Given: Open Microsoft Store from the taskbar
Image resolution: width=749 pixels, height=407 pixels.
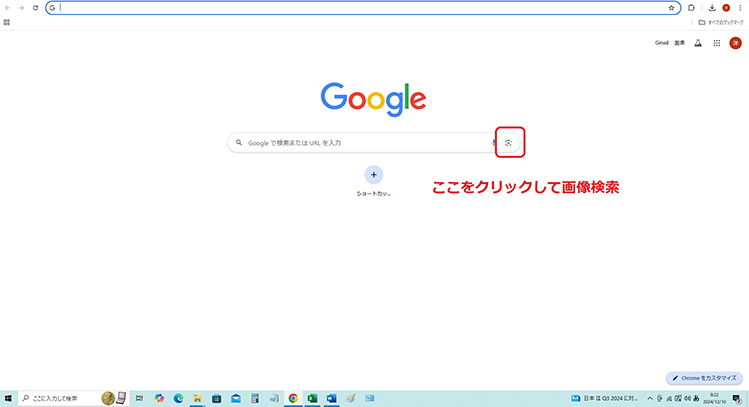Looking at the screenshot, I should click(216, 398).
